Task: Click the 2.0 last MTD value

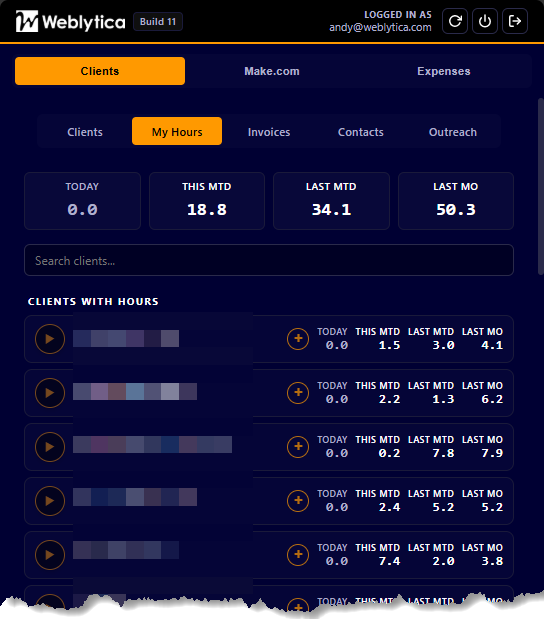Action: coord(443,561)
